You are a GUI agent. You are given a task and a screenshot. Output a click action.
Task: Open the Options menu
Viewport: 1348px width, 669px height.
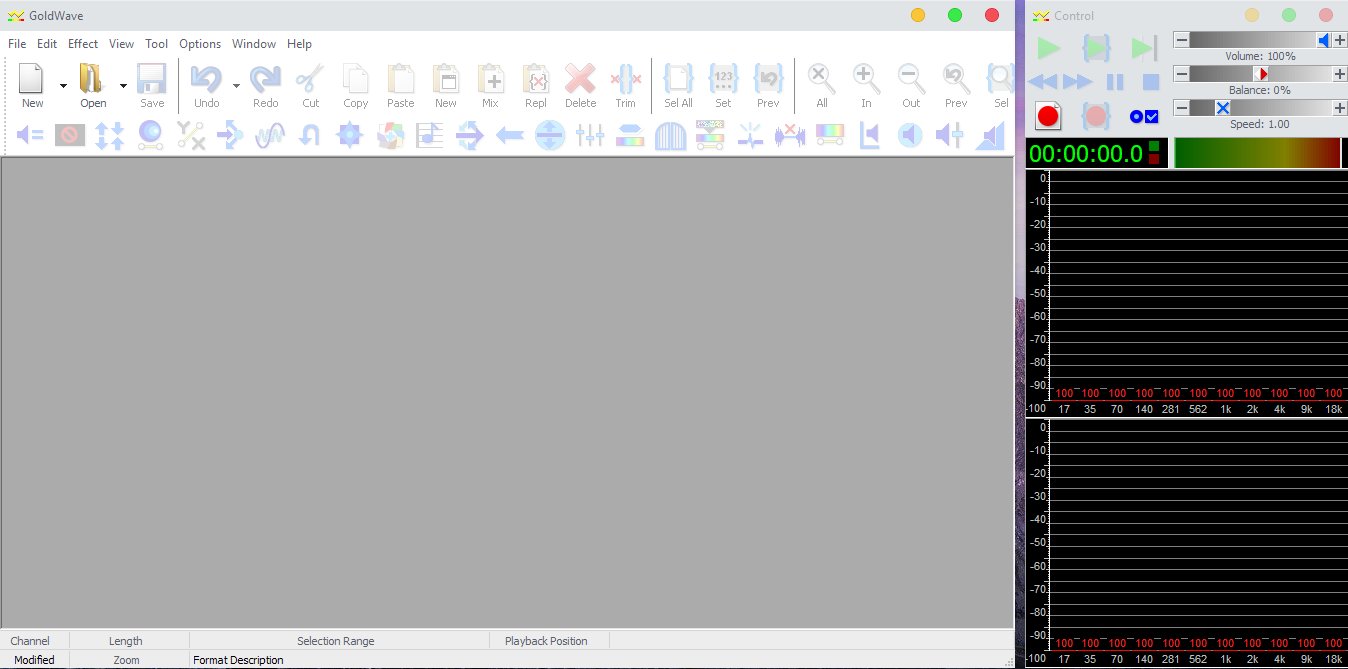[x=200, y=43]
